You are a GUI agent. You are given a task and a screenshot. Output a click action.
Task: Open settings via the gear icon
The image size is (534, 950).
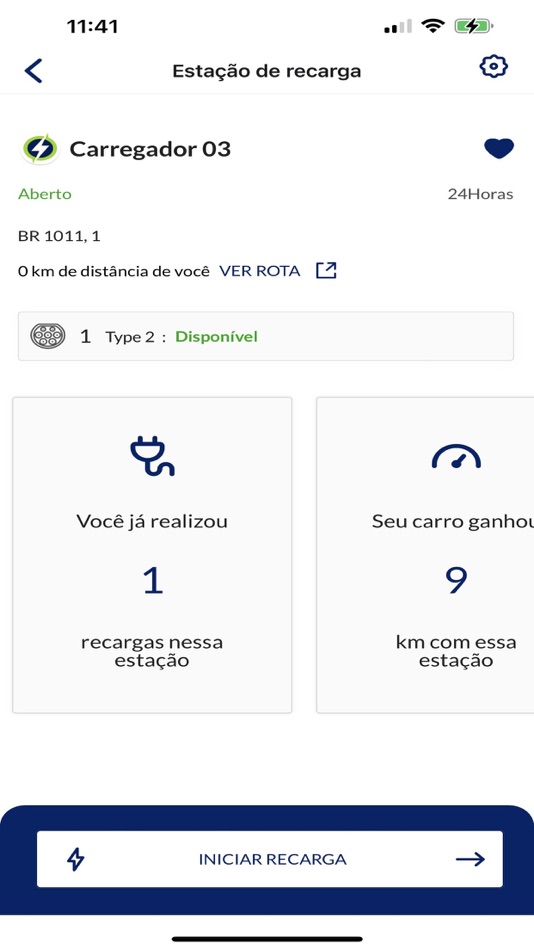point(493,67)
